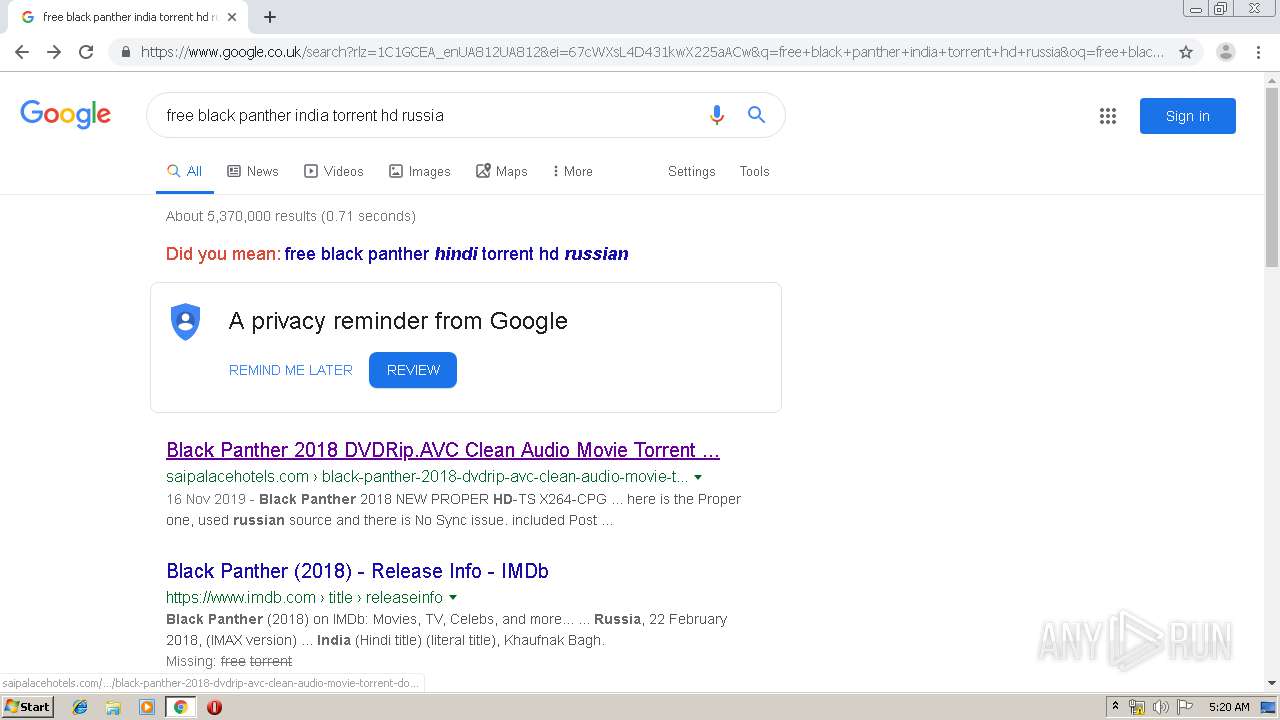The height and width of the screenshot is (720, 1280).
Task: Bookmark this page with the star icon
Action: tap(1186, 52)
